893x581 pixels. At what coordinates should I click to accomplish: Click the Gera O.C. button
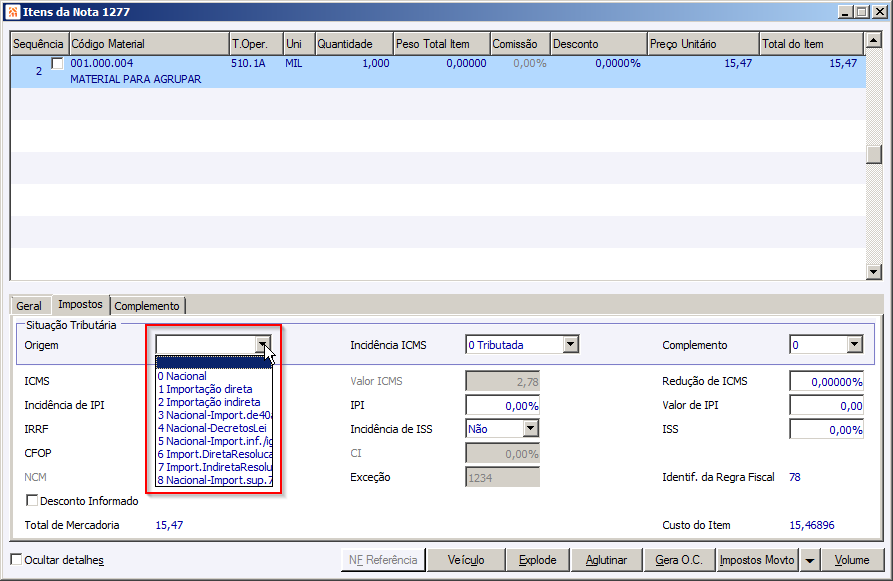coord(679,560)
